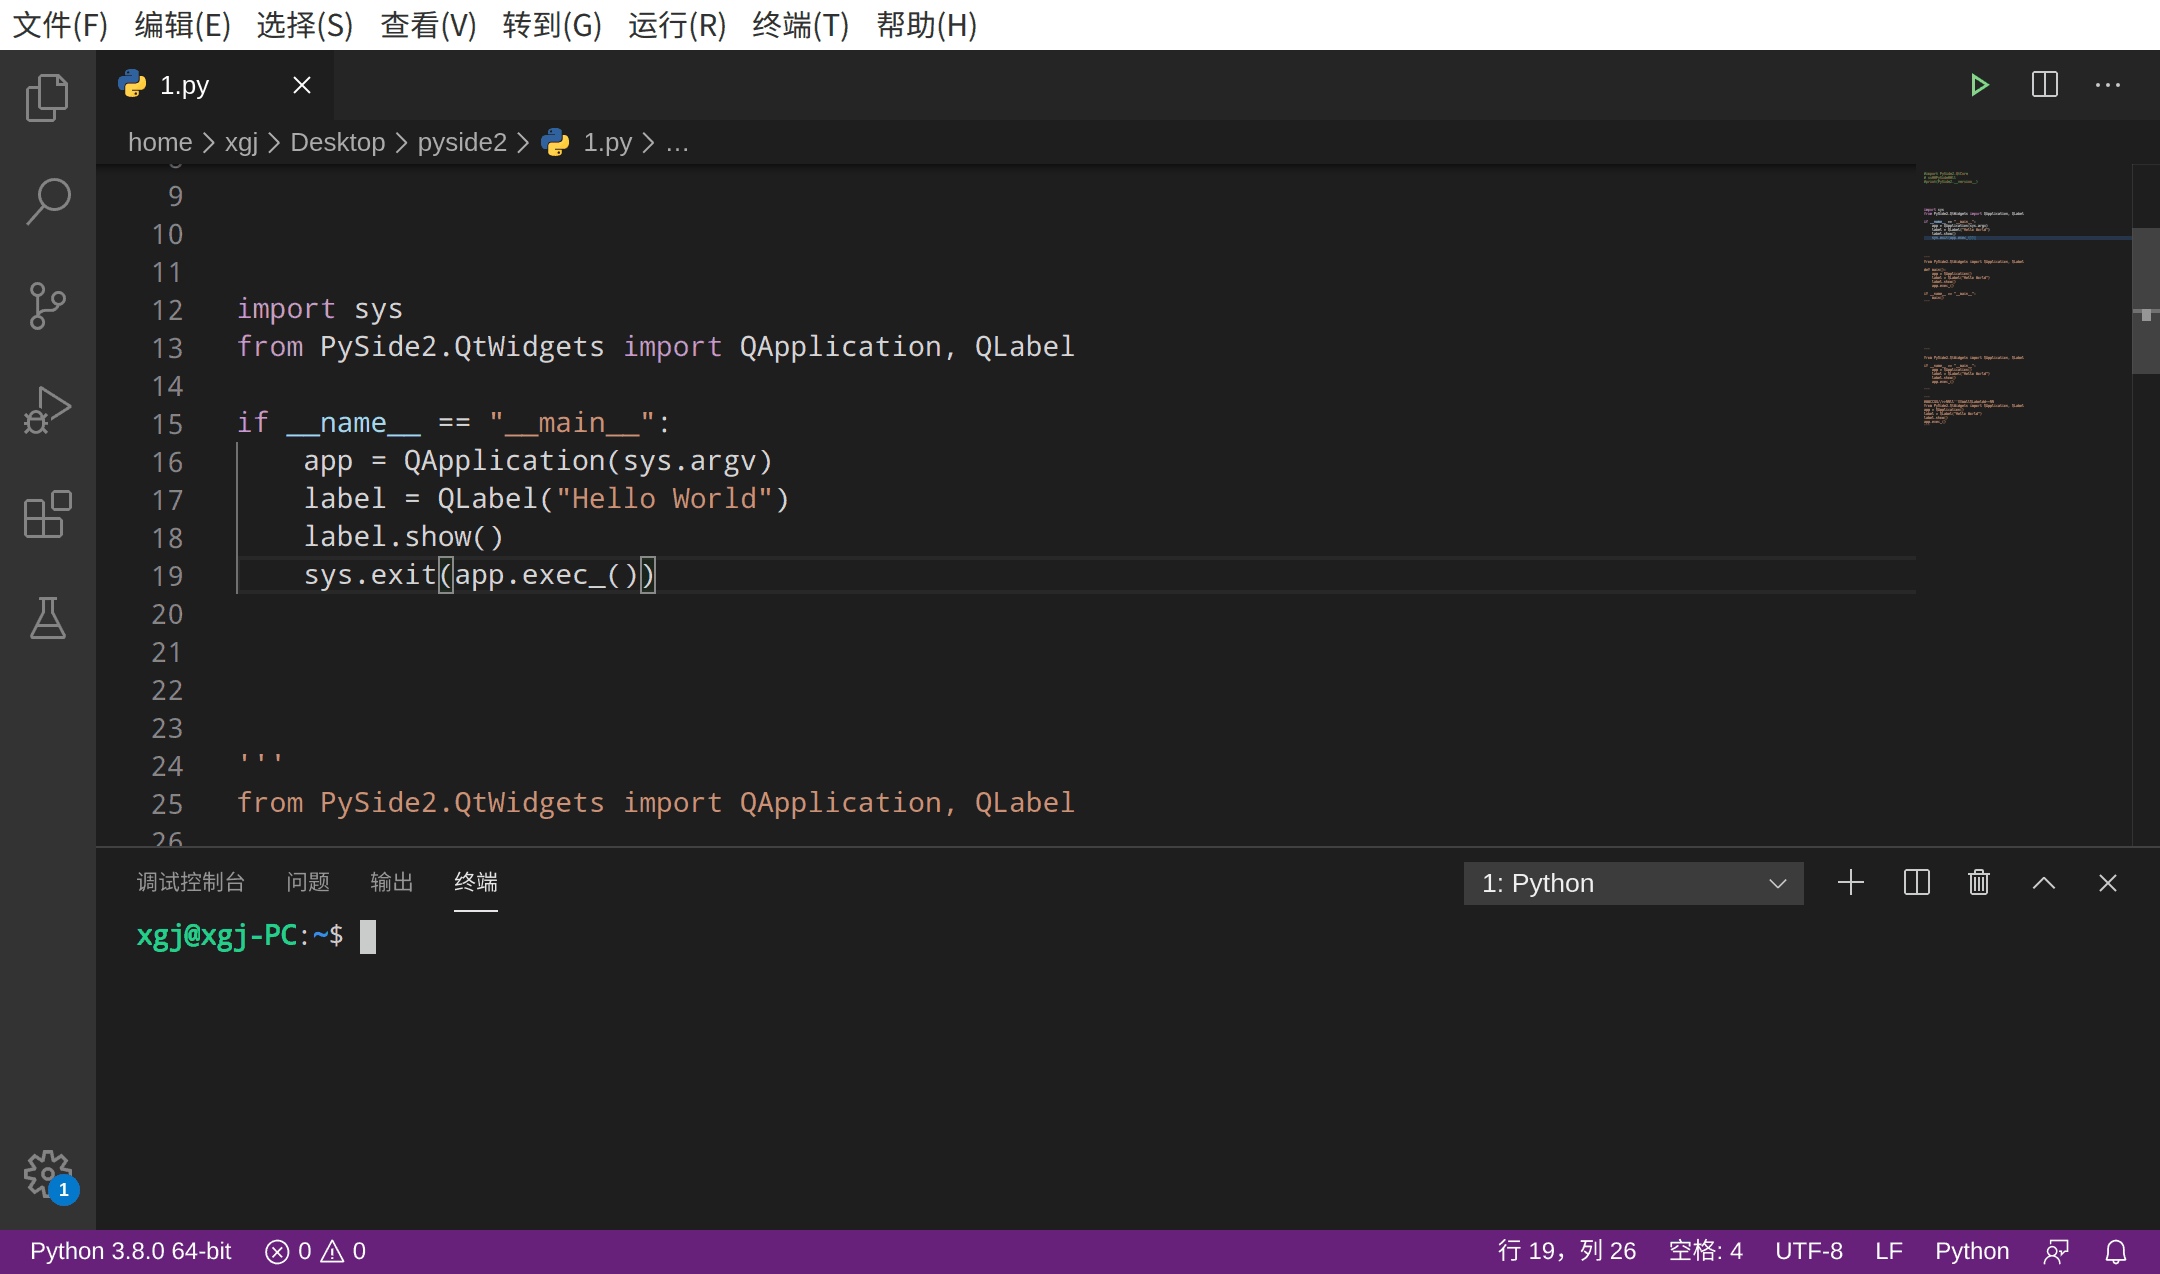Click UTF-8 encoding in status bar
The width and height of the screenshot is (2160, 1274).
click(x=1808, y=1251)
